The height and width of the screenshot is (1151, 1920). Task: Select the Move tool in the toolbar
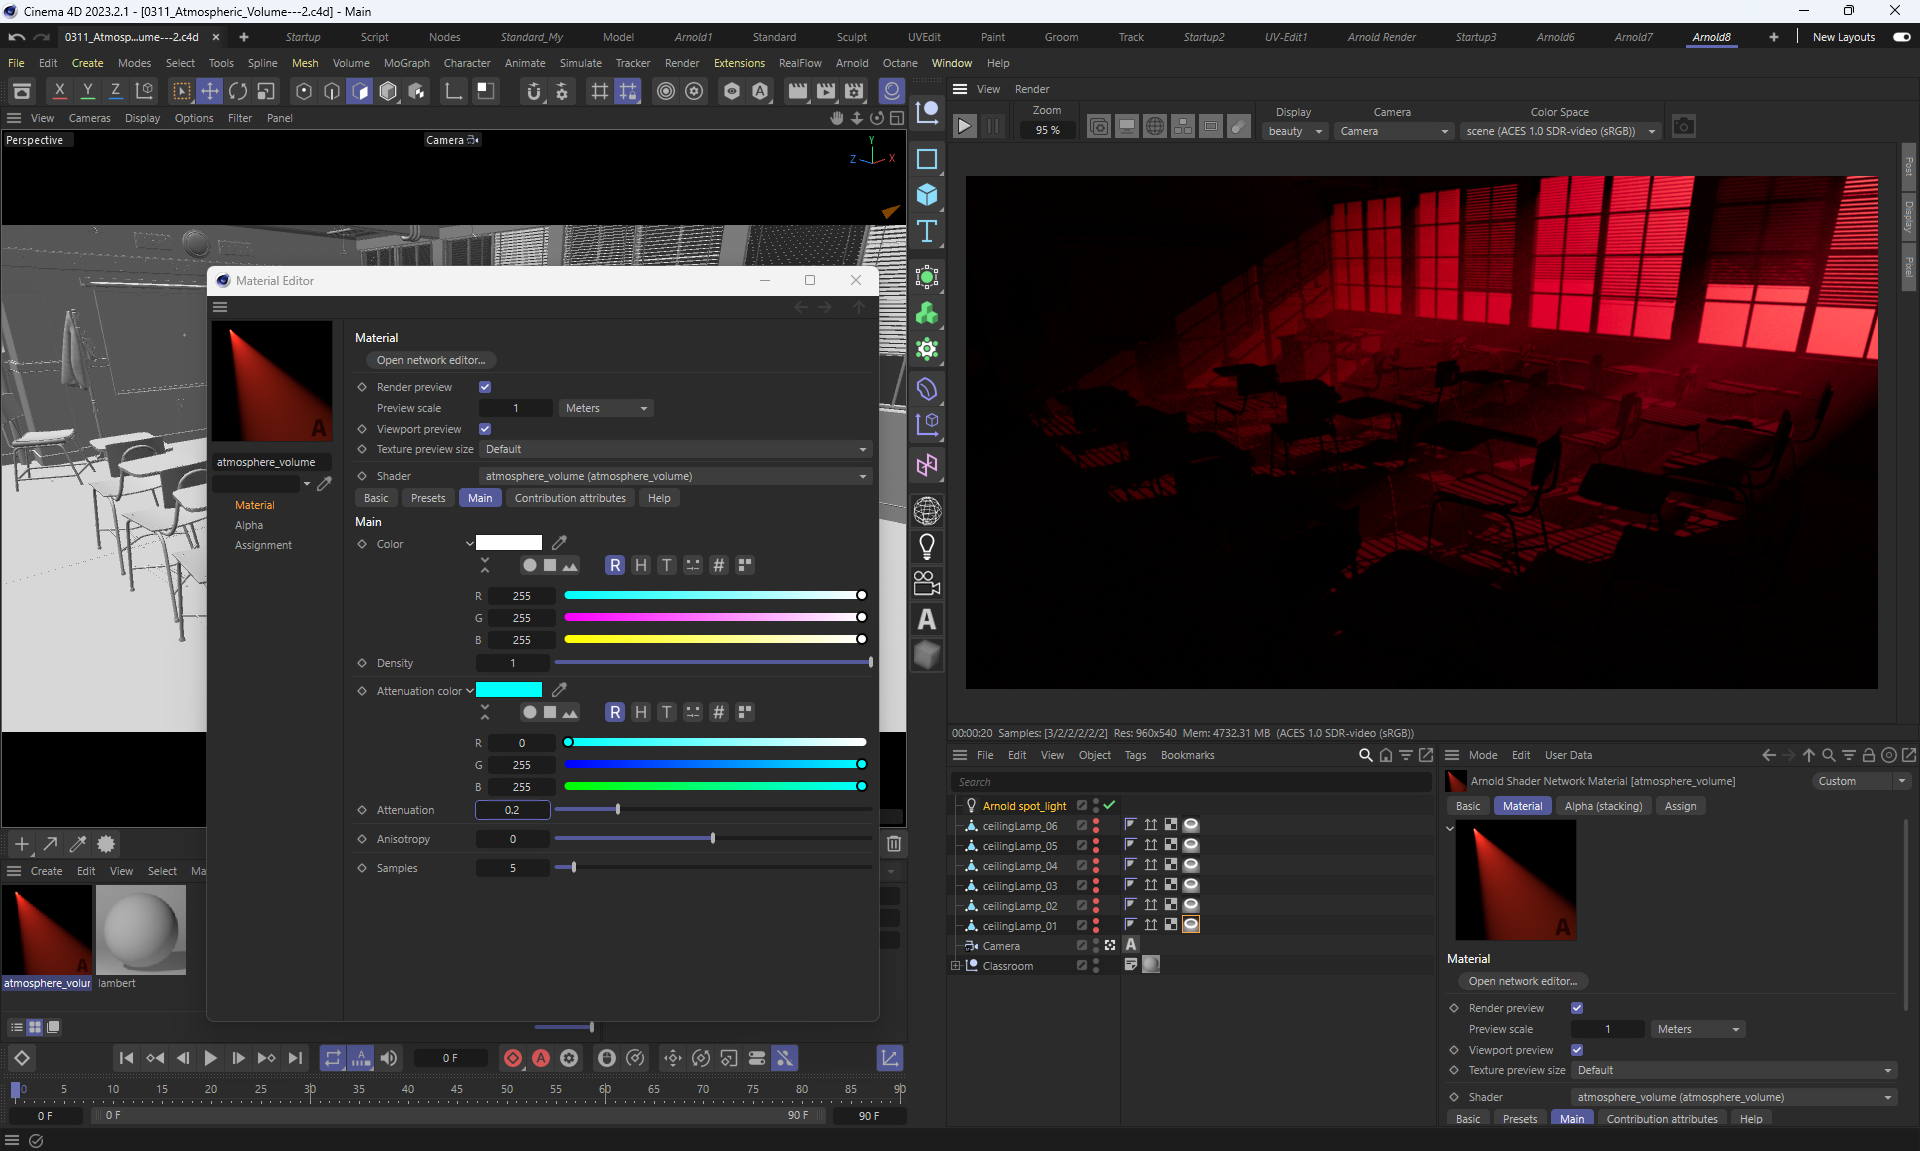(x=210, y=91)
